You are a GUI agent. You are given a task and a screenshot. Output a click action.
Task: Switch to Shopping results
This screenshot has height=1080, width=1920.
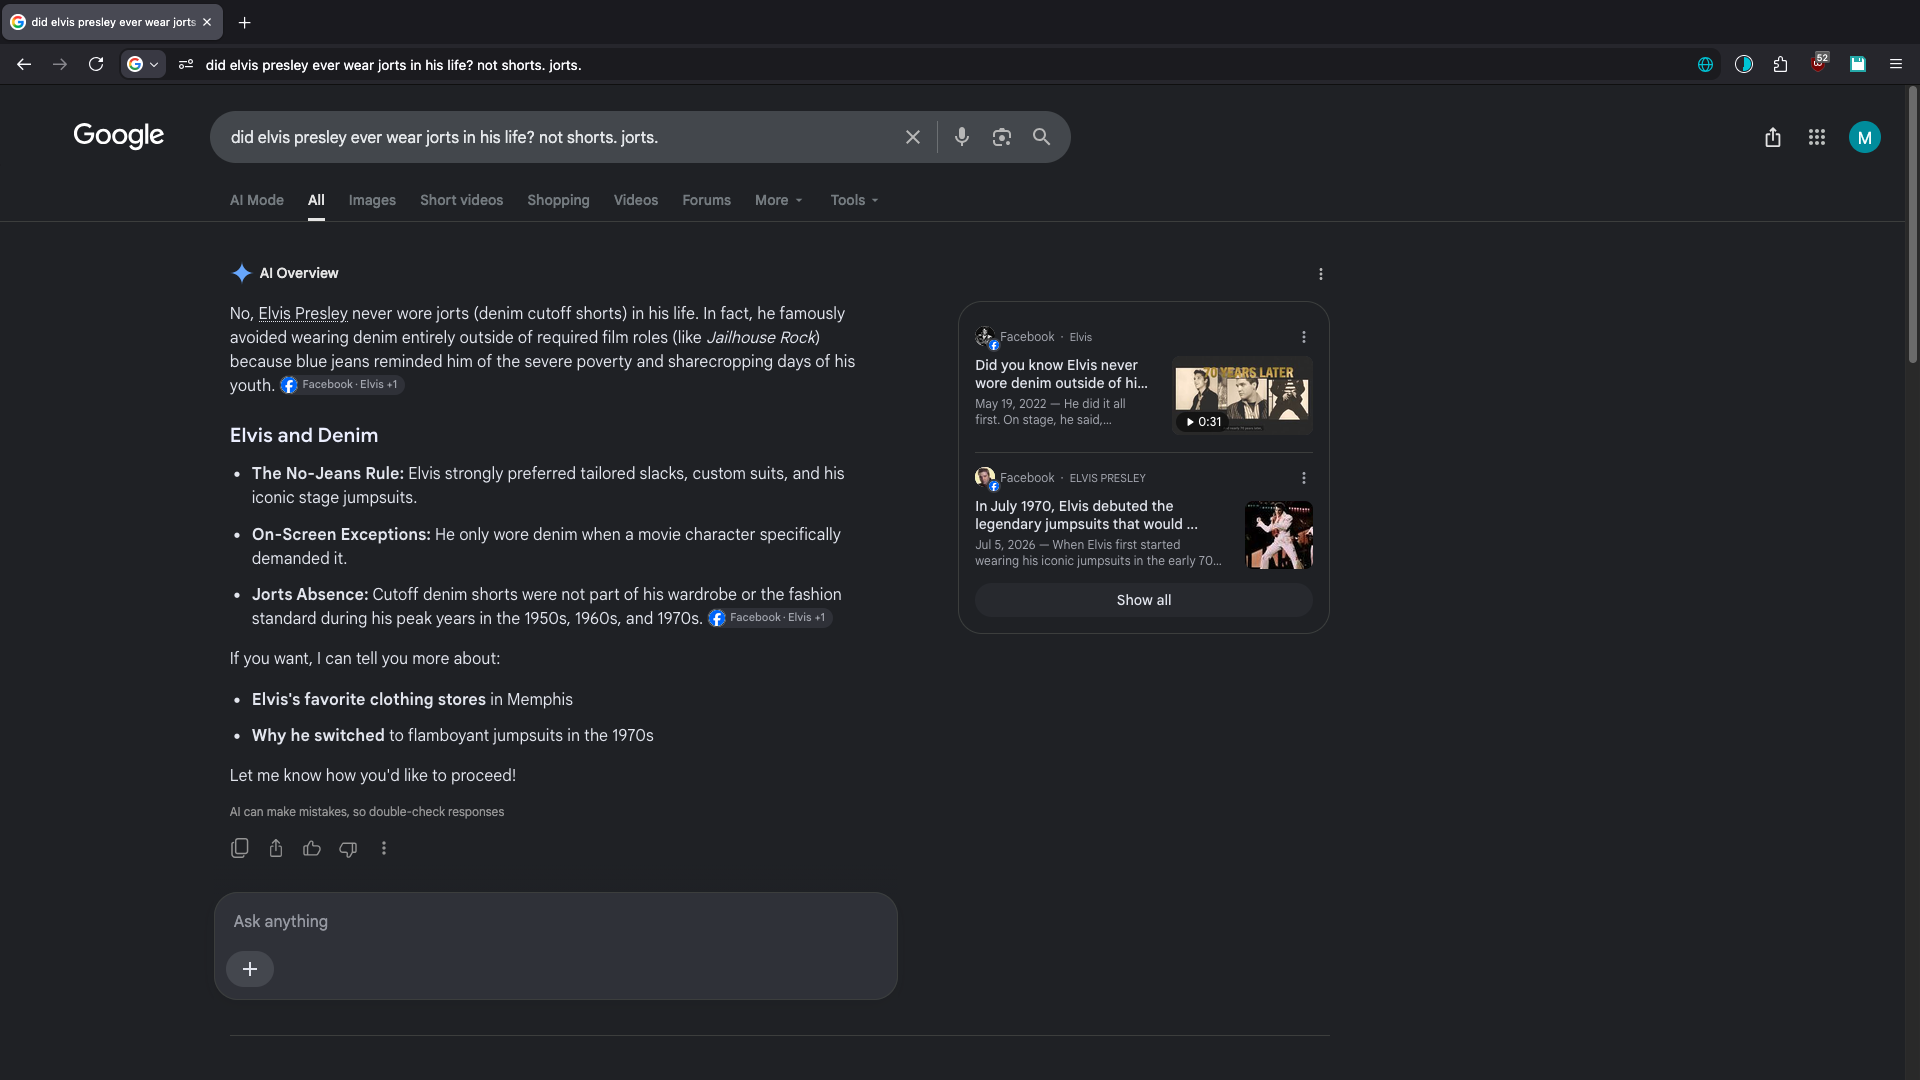click(x=558, y=200)
